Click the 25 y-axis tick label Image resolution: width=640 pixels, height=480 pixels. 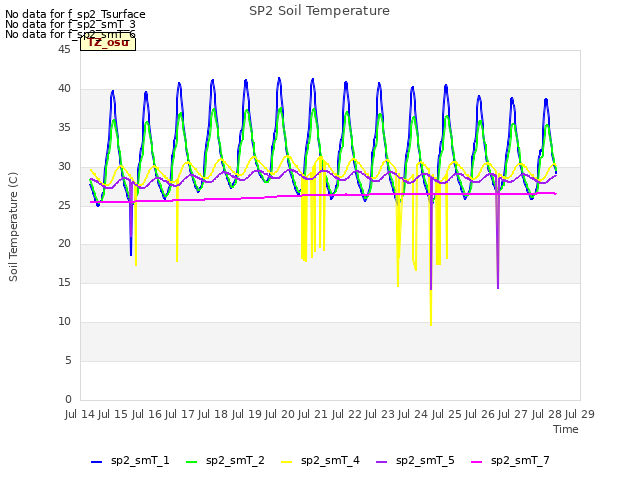pyautogui.click(x=64, y=205)
